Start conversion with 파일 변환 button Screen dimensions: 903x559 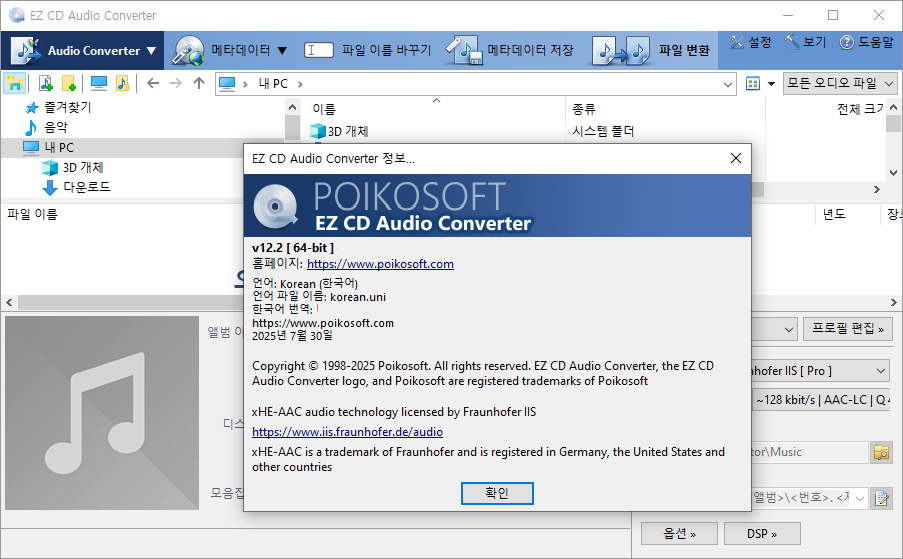pyautogui.click(x=651, y=51)
